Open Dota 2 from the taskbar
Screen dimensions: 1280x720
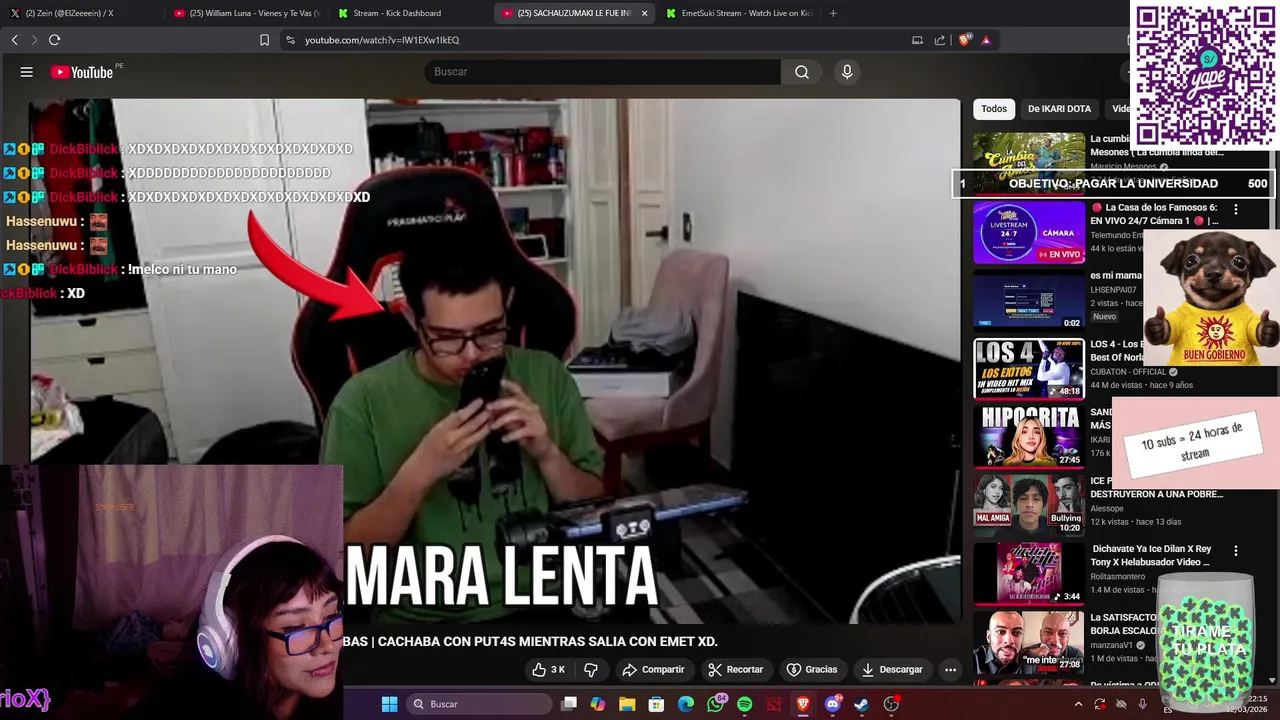pos(773,704)
